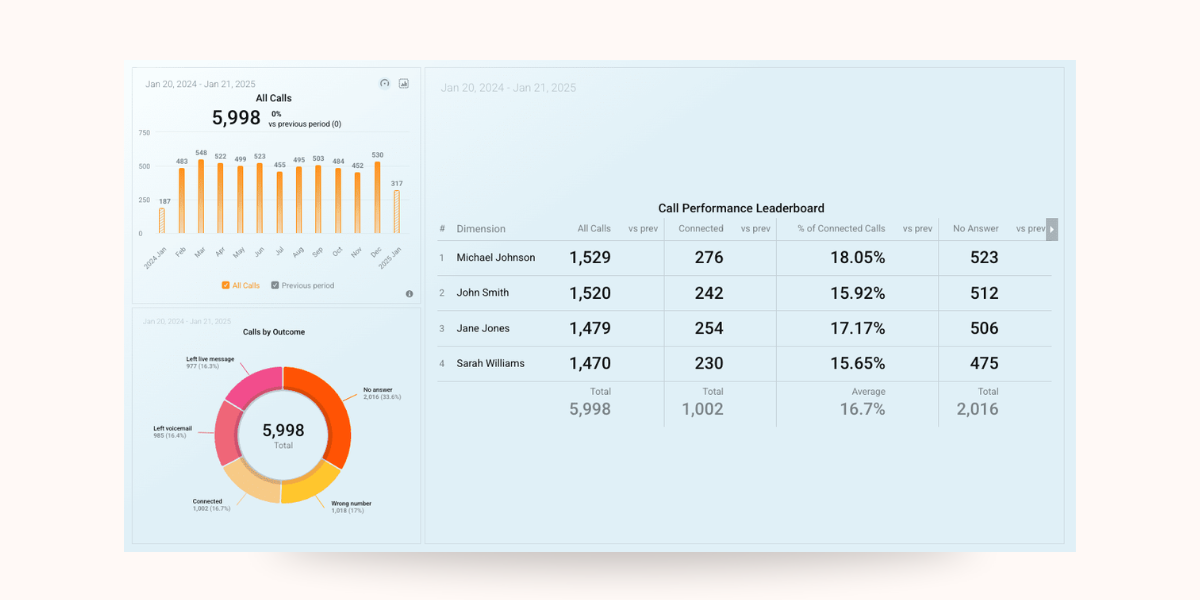
Task: Select the Sarah Williams row name
Action: point(490,364)
